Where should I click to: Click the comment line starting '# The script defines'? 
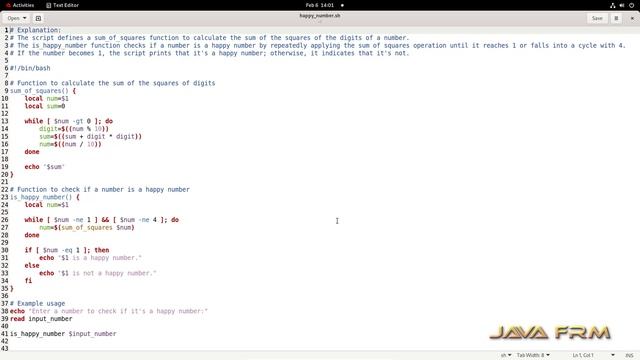coord(209,38)
